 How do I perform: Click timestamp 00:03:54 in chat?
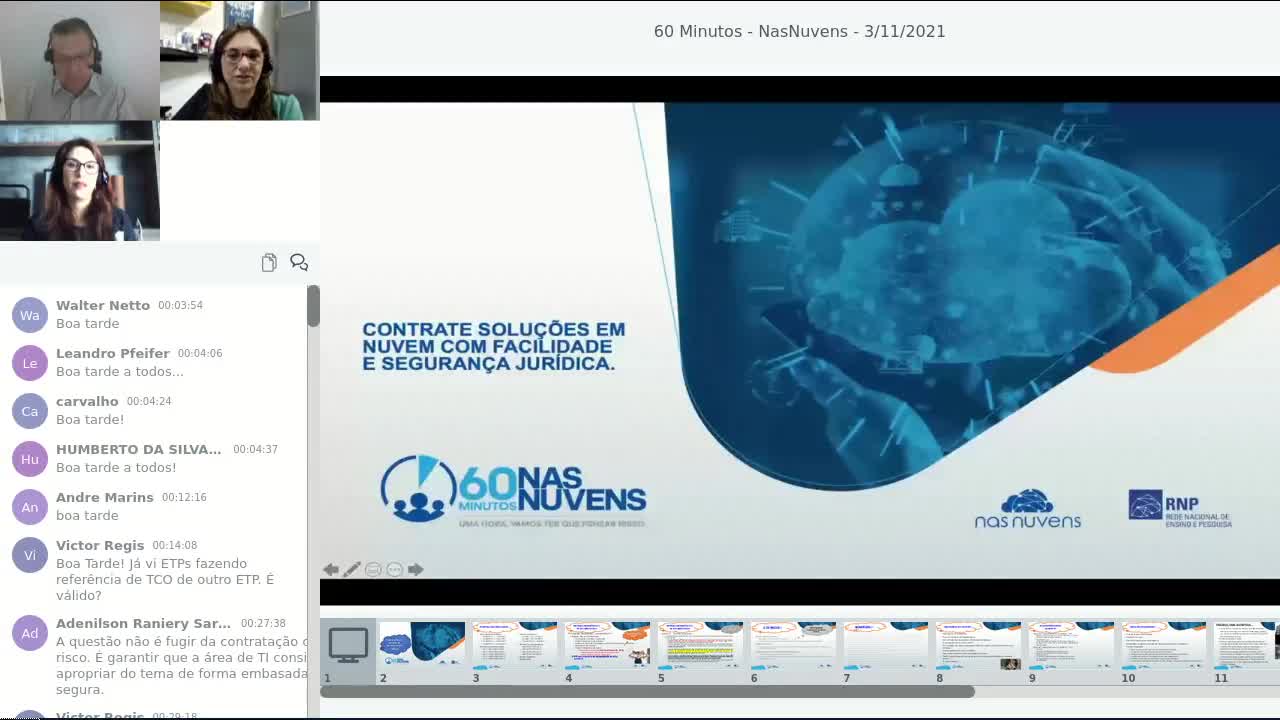[180, 305]
